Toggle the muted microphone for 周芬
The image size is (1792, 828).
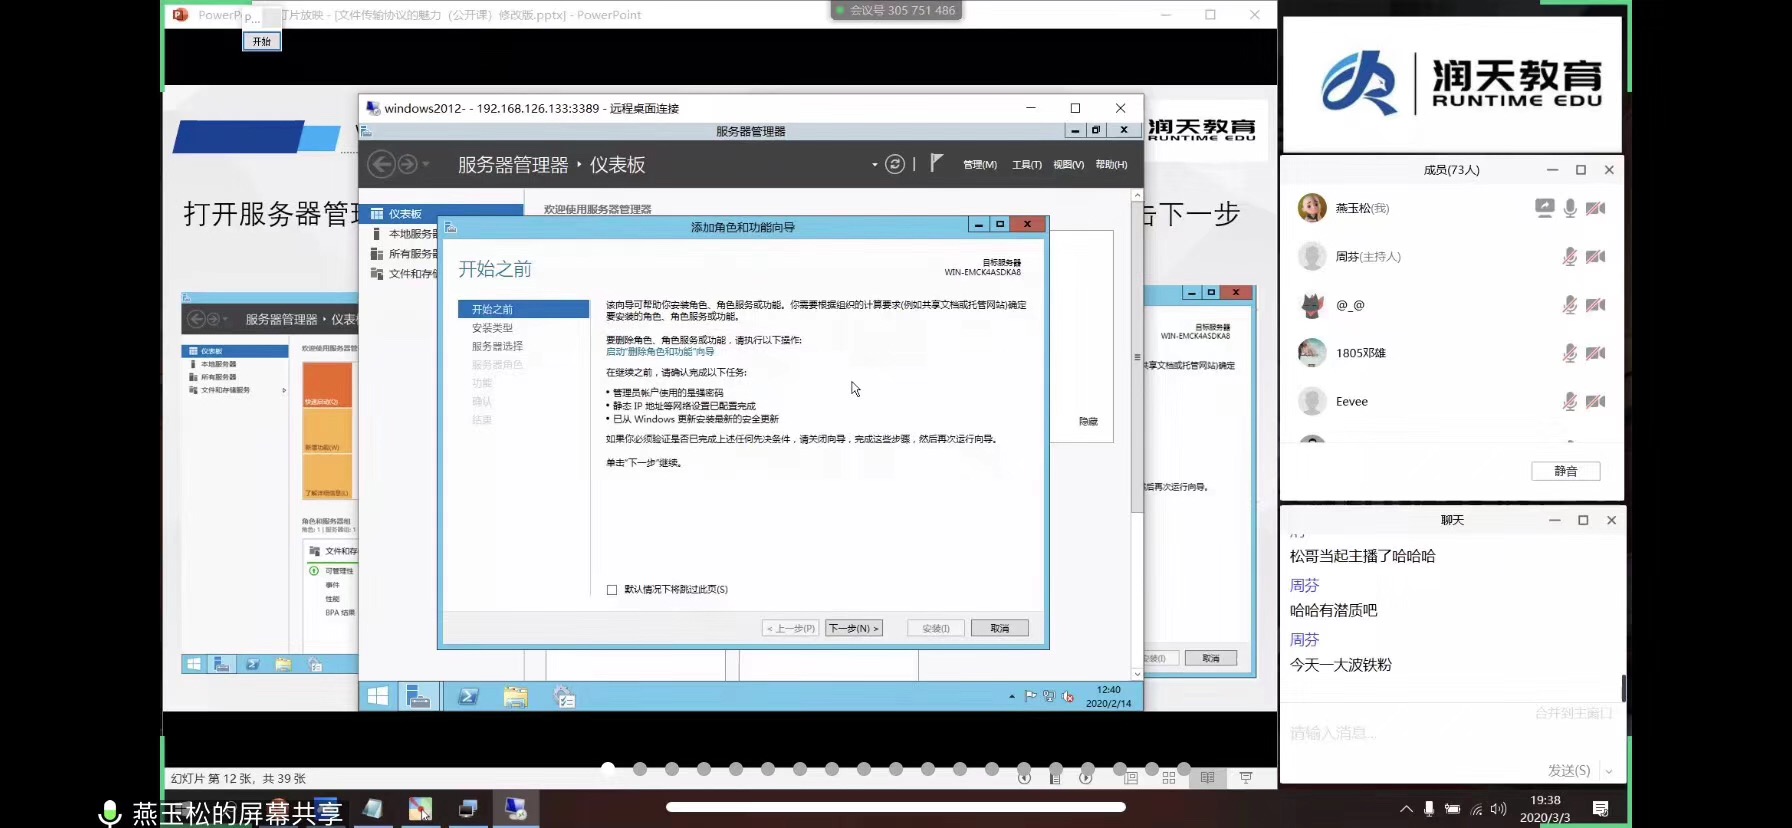click(1570, 257)
